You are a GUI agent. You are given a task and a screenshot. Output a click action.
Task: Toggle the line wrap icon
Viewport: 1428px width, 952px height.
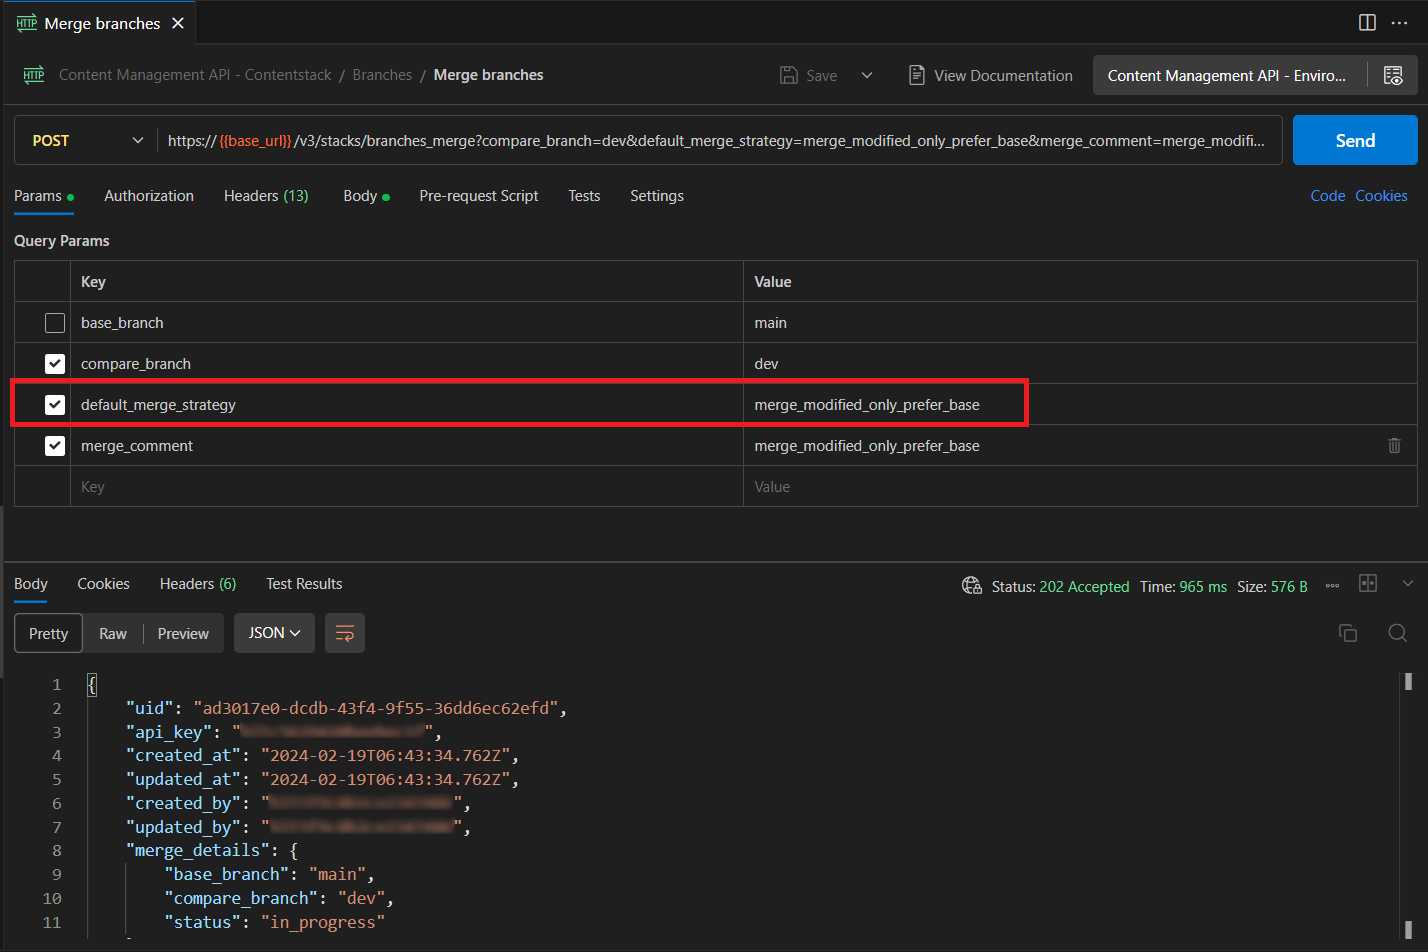[345, 633]
